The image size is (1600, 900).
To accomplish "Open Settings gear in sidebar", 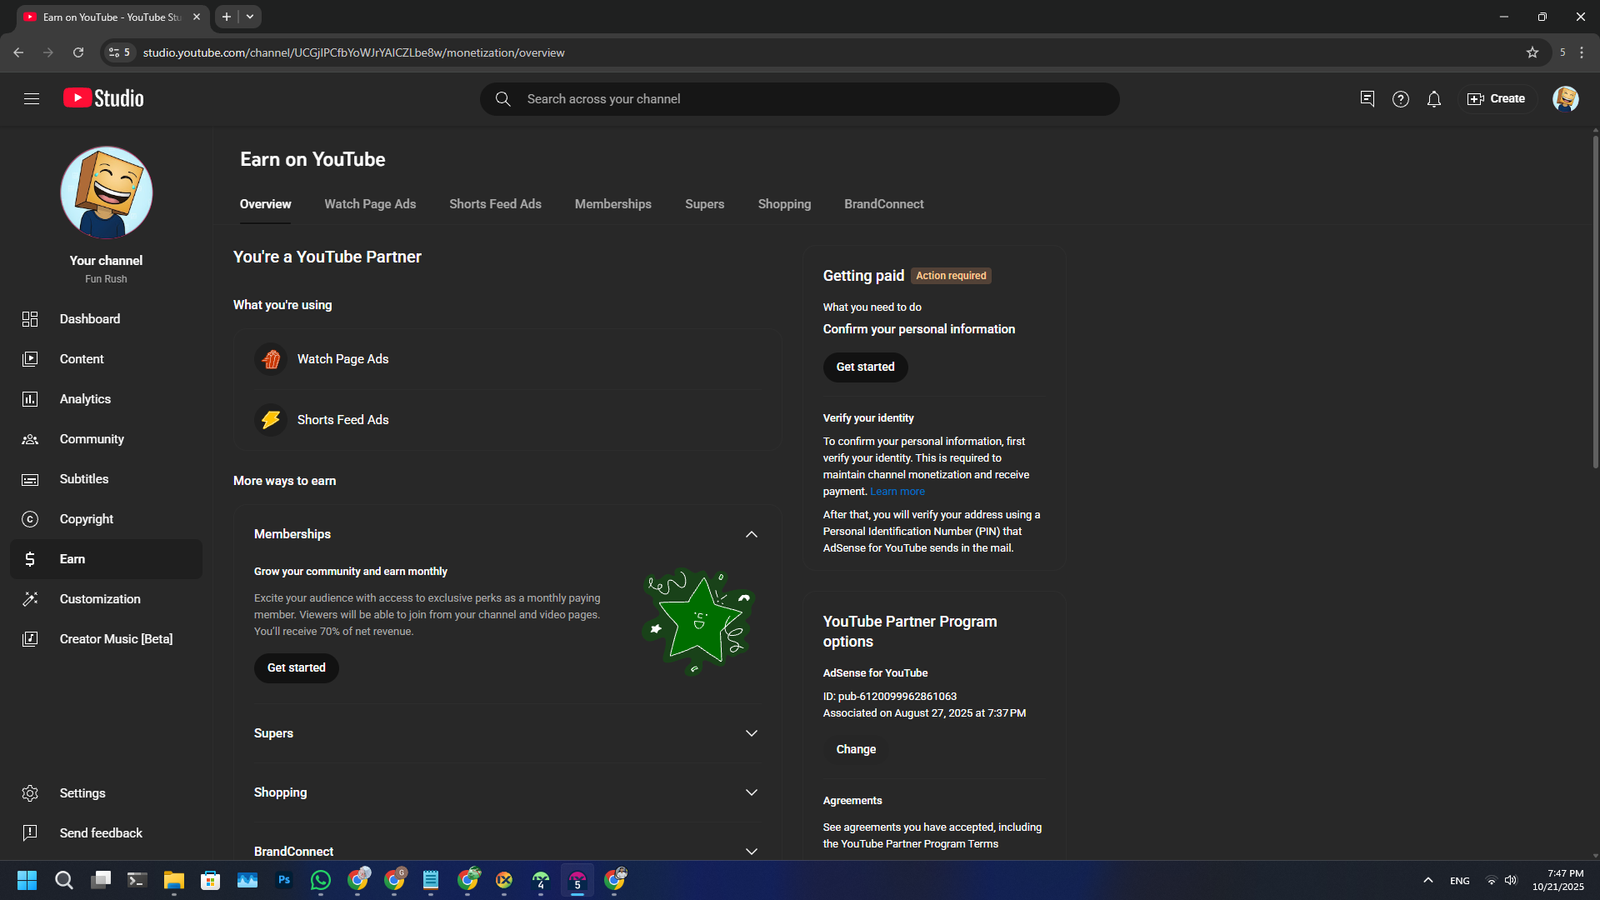I will click(x=30, y=793).
